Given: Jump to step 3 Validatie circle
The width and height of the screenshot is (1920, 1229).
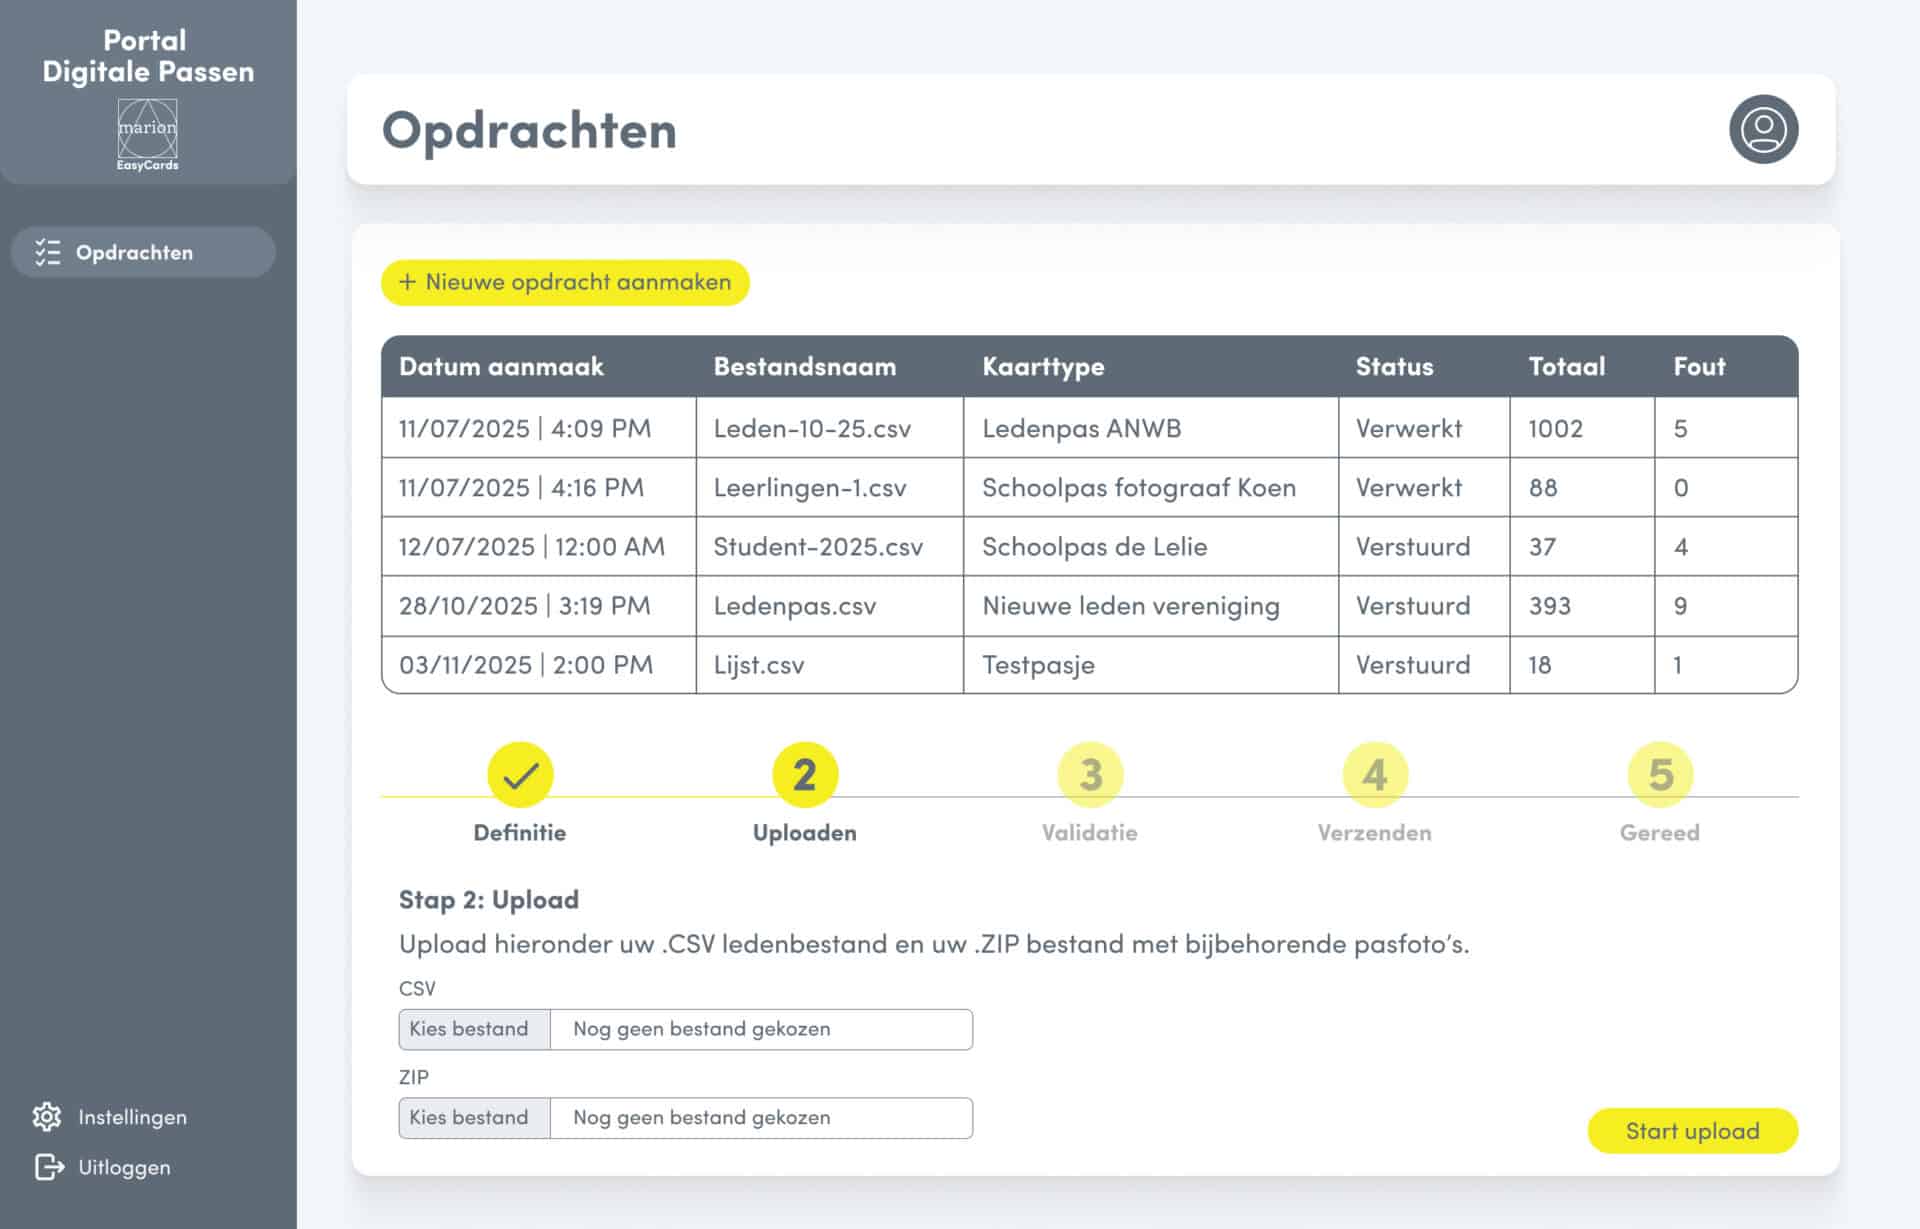Looking at the screenshot, I should [x=1090, y=775].
